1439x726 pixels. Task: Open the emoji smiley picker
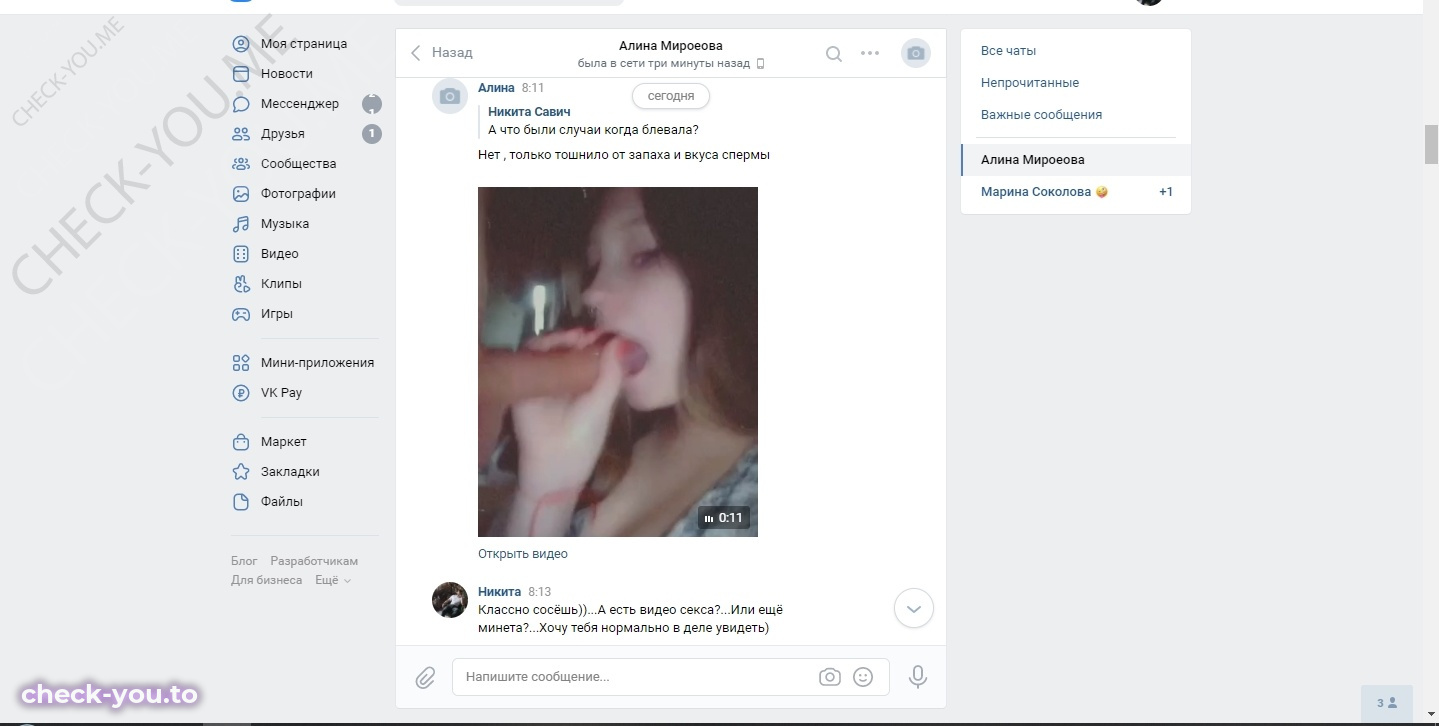863,677
